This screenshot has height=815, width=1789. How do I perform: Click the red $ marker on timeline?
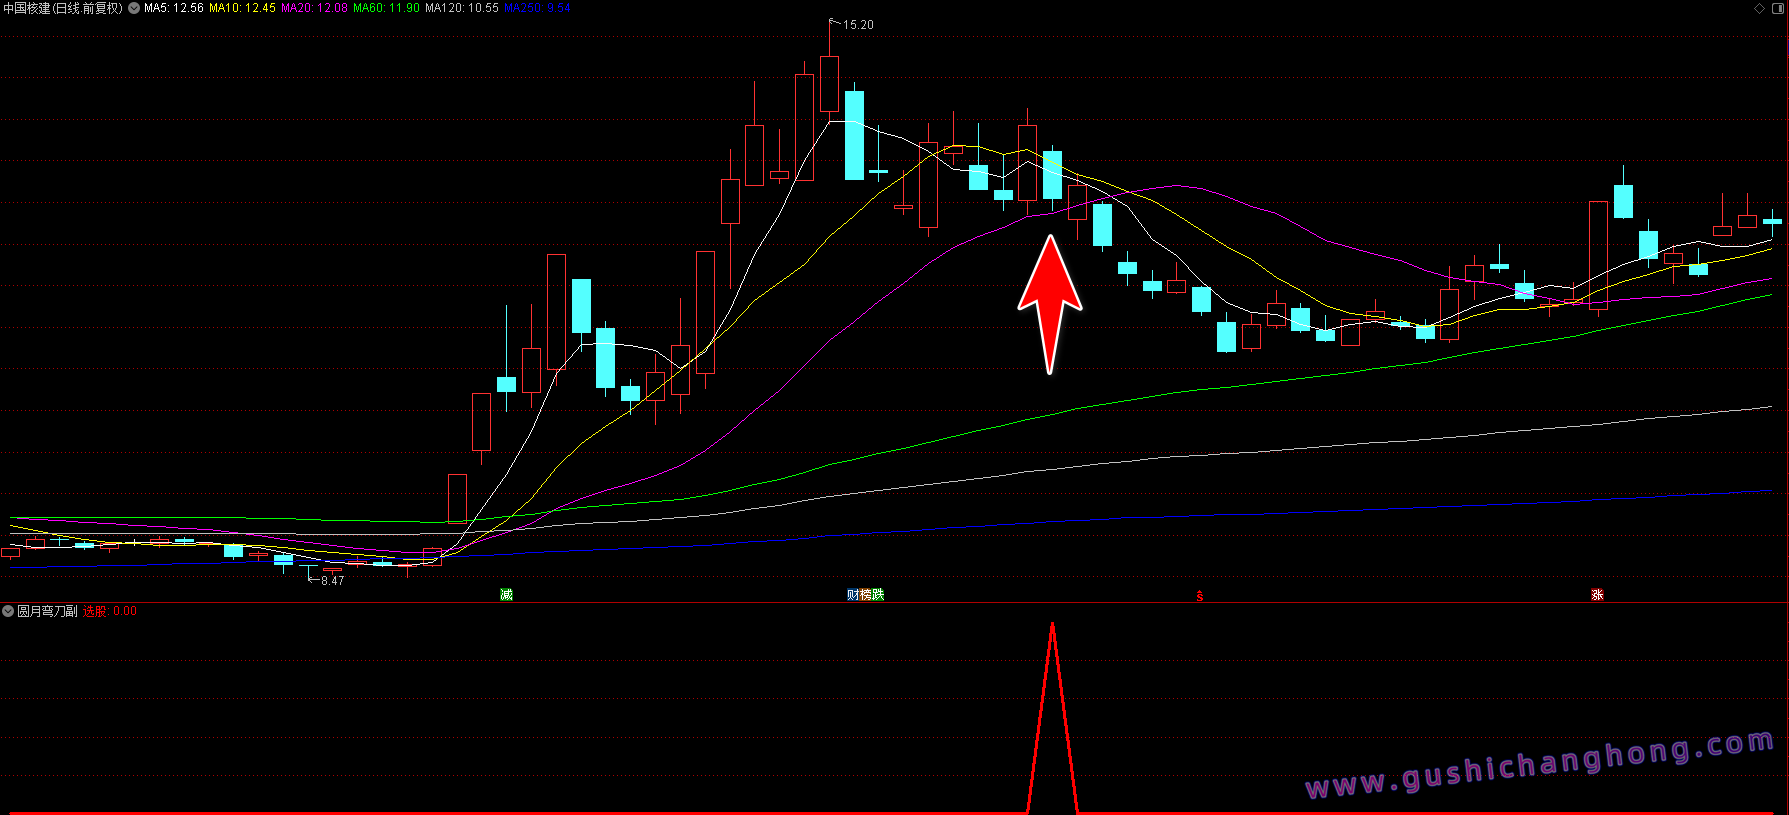(x=1200, y=596)
